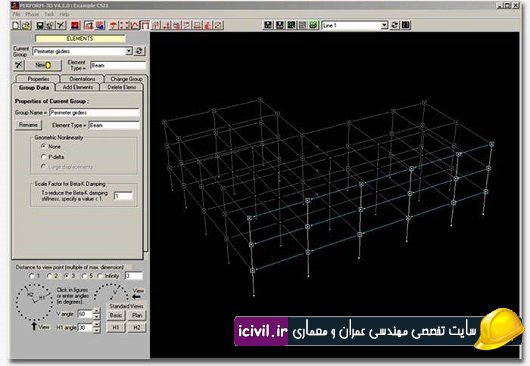
Task: Click the new structure blank-page icon
Action: pos(16,25)
